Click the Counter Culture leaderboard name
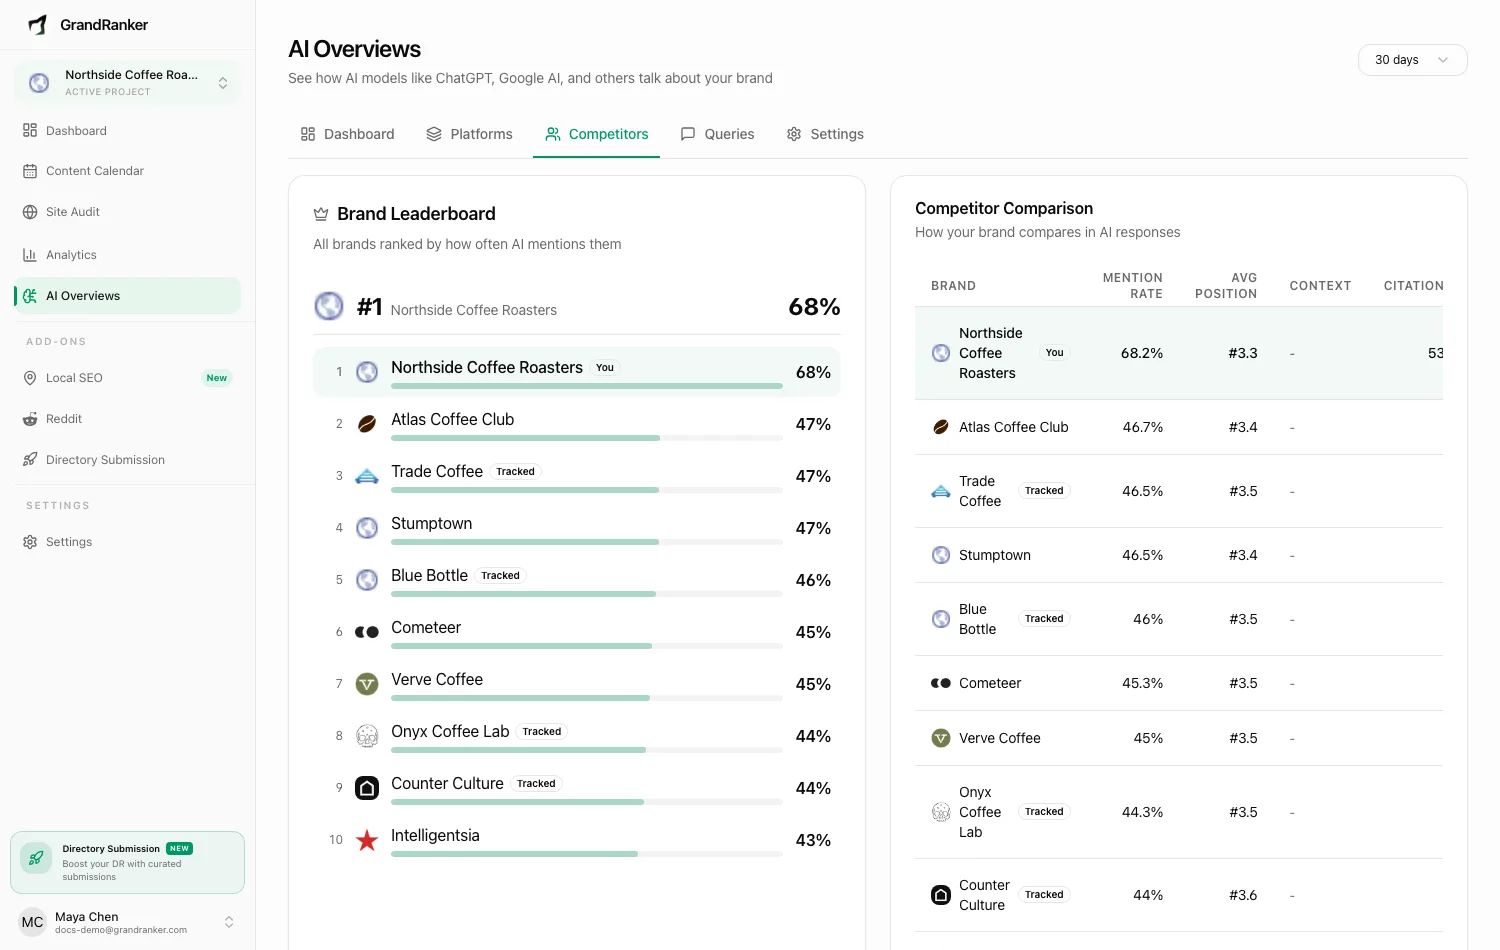Screen dimensions: 1500x950 pyautogui.click(x=447, y=784)
